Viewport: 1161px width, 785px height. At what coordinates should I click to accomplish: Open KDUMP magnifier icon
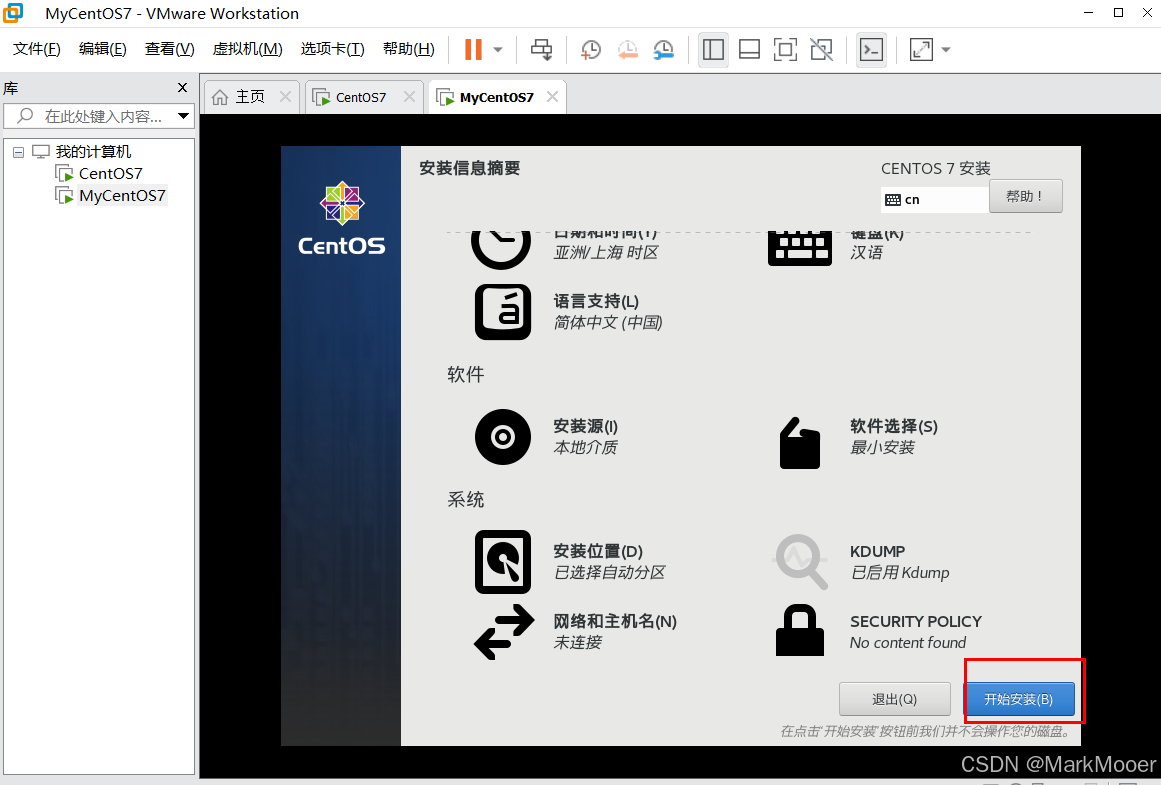[x=800, y=562]
